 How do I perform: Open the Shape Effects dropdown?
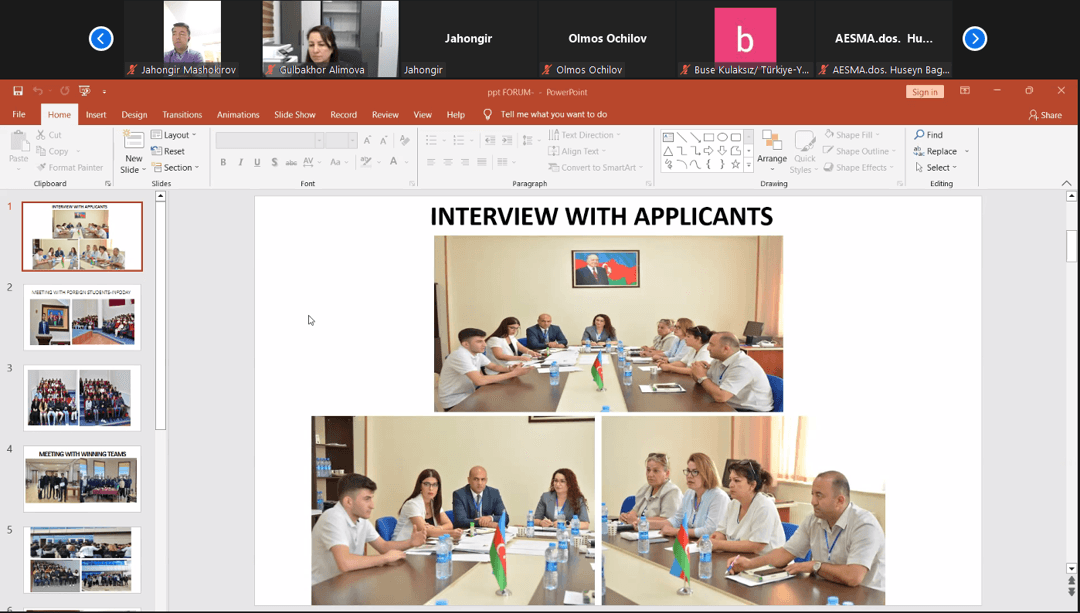859,167
